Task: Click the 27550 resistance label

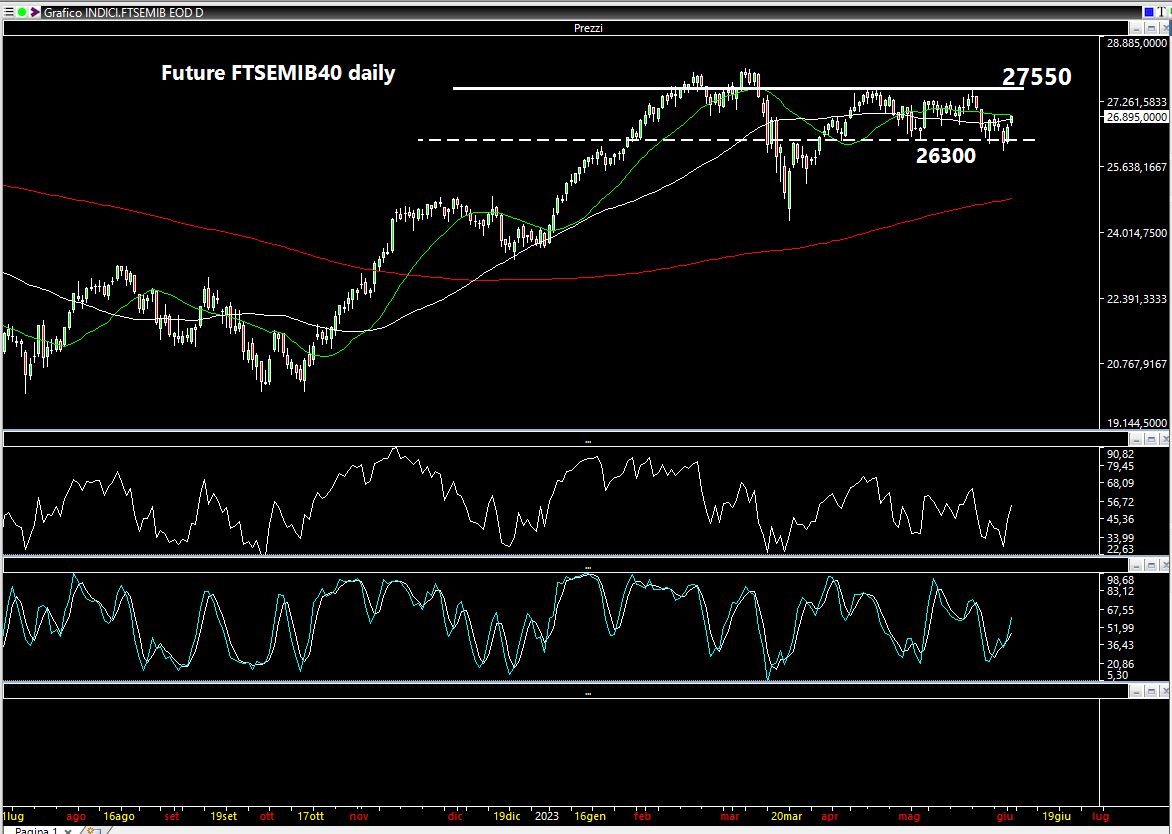Action: click(x=1037, y=76)
